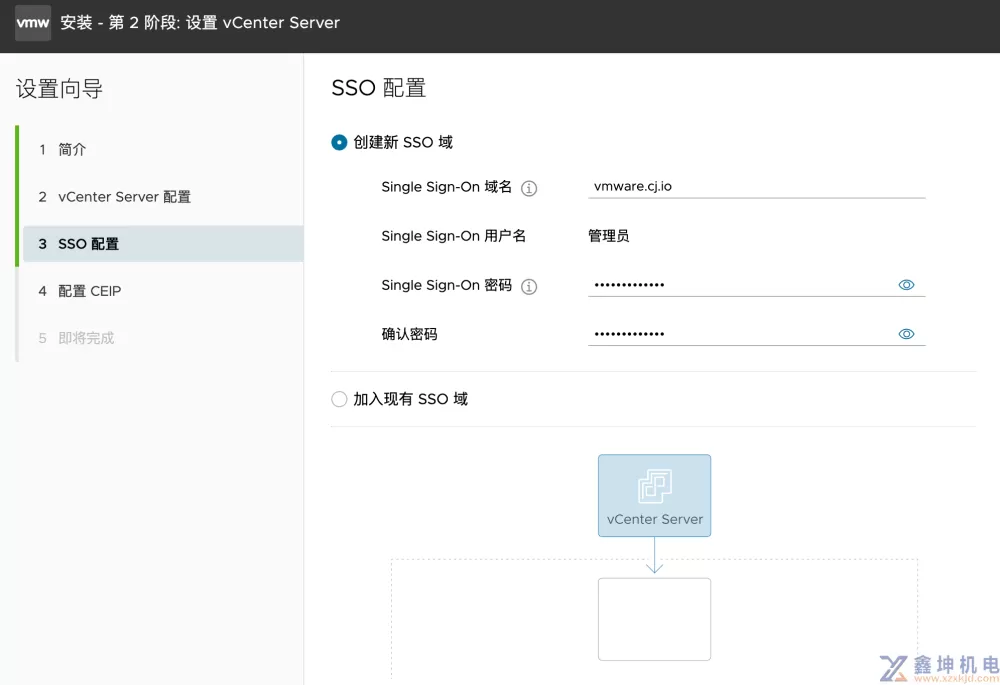Image resolution: width=1000 pixels, height=685 pixels.
Task: Click the vCenter Server icon in diagram
Action: coord(654,486)
